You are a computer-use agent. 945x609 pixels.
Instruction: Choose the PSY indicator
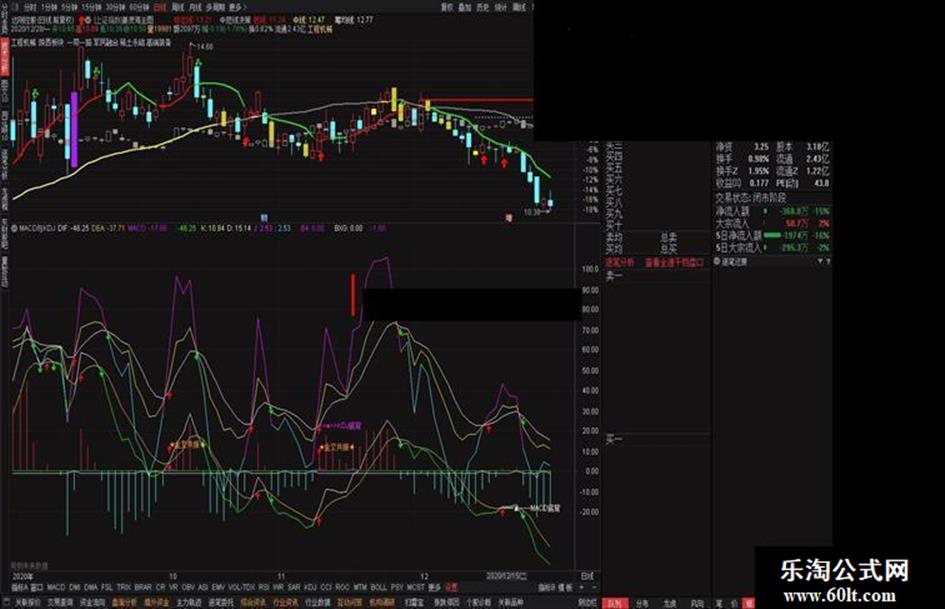(397, 587)
